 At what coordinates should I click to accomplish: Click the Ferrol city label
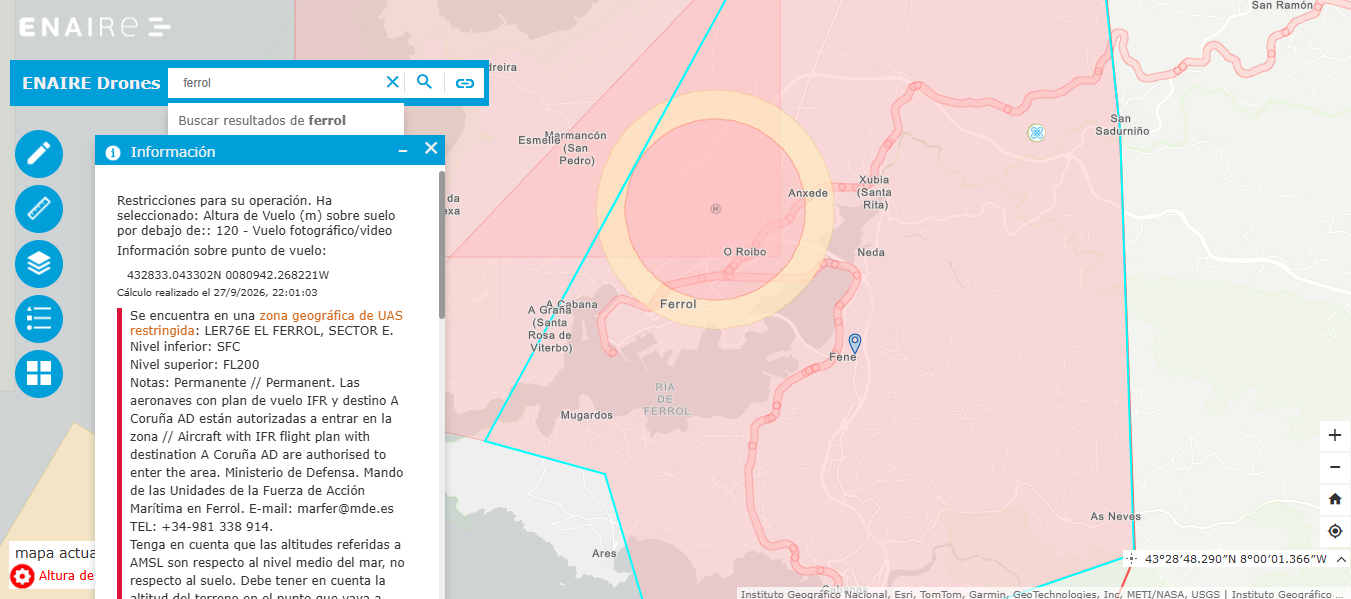point(678,304)
